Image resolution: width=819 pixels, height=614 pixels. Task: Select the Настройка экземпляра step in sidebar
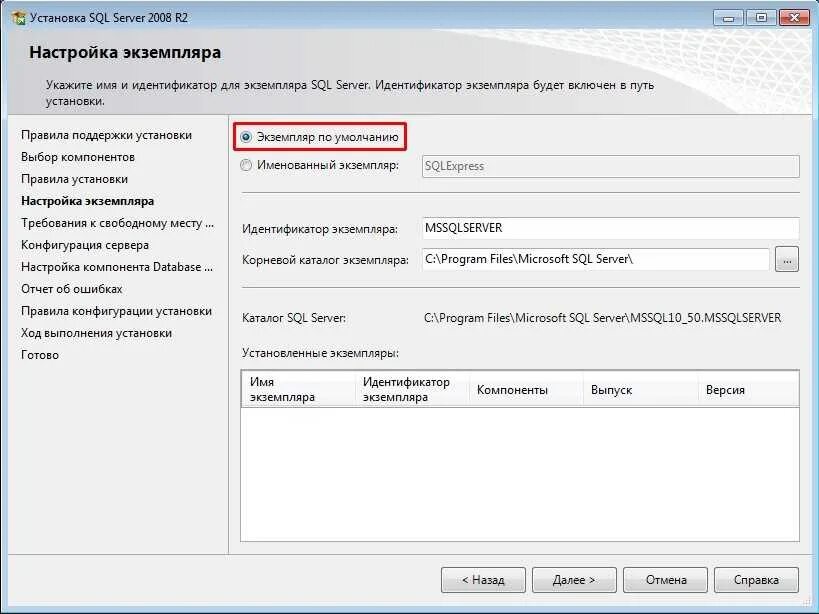(x=87, y=201)
